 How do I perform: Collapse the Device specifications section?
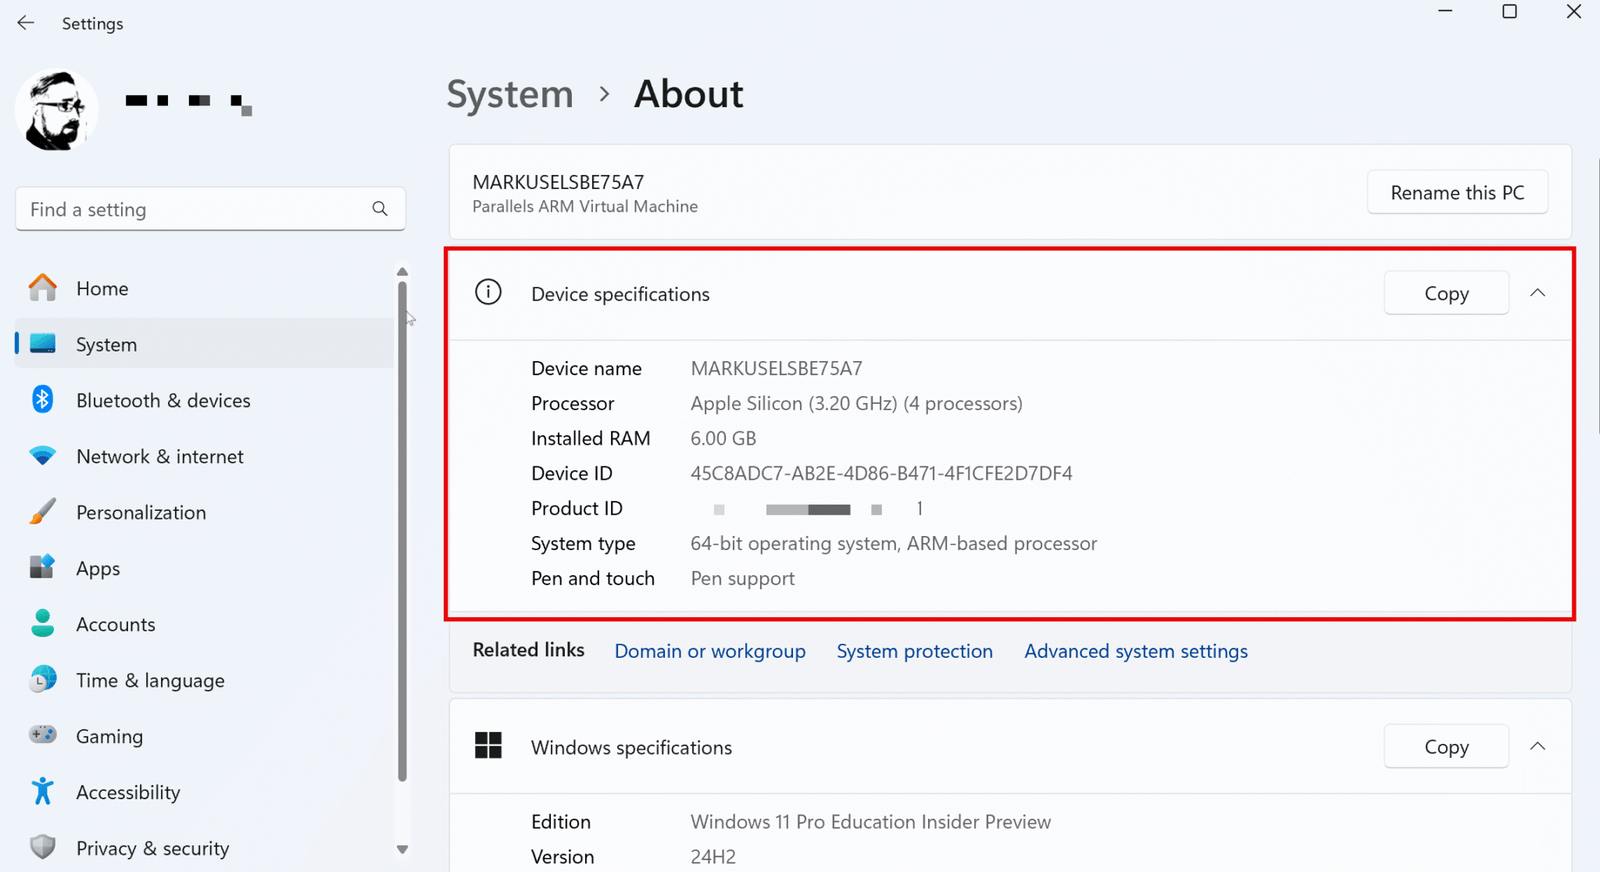click(1538, 293)
